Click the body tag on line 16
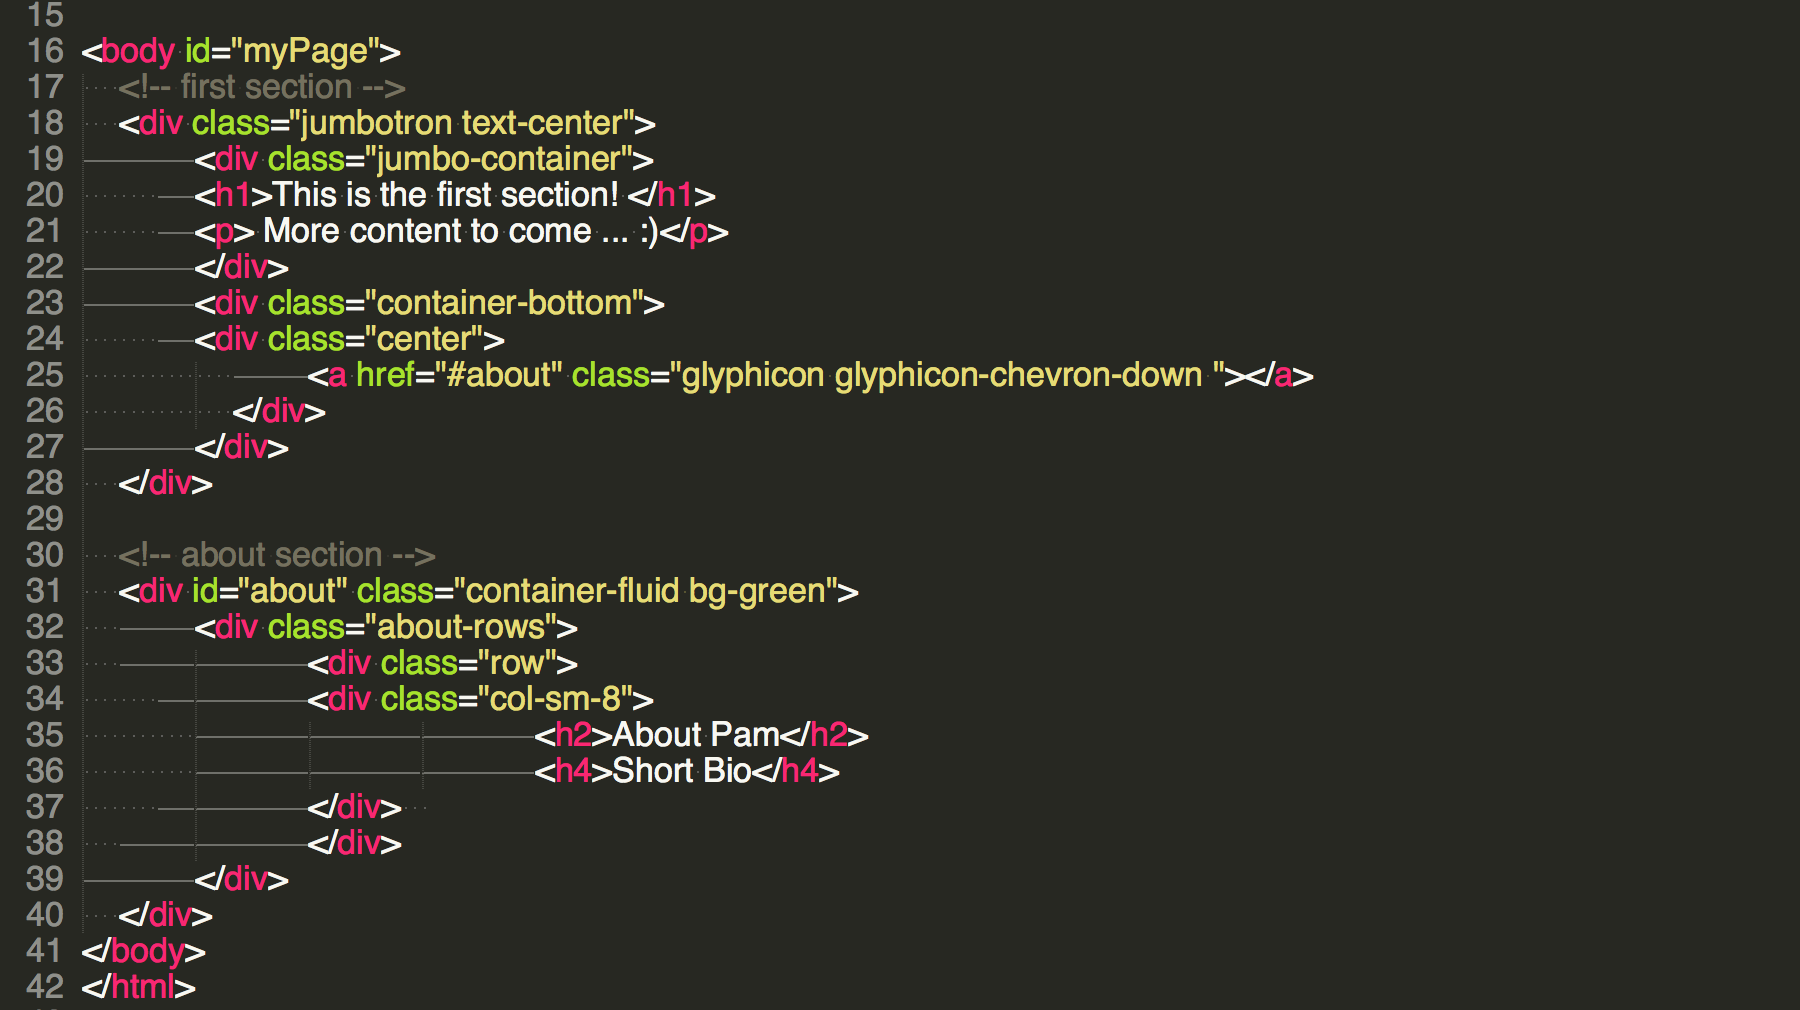 (x=137, y=51)
